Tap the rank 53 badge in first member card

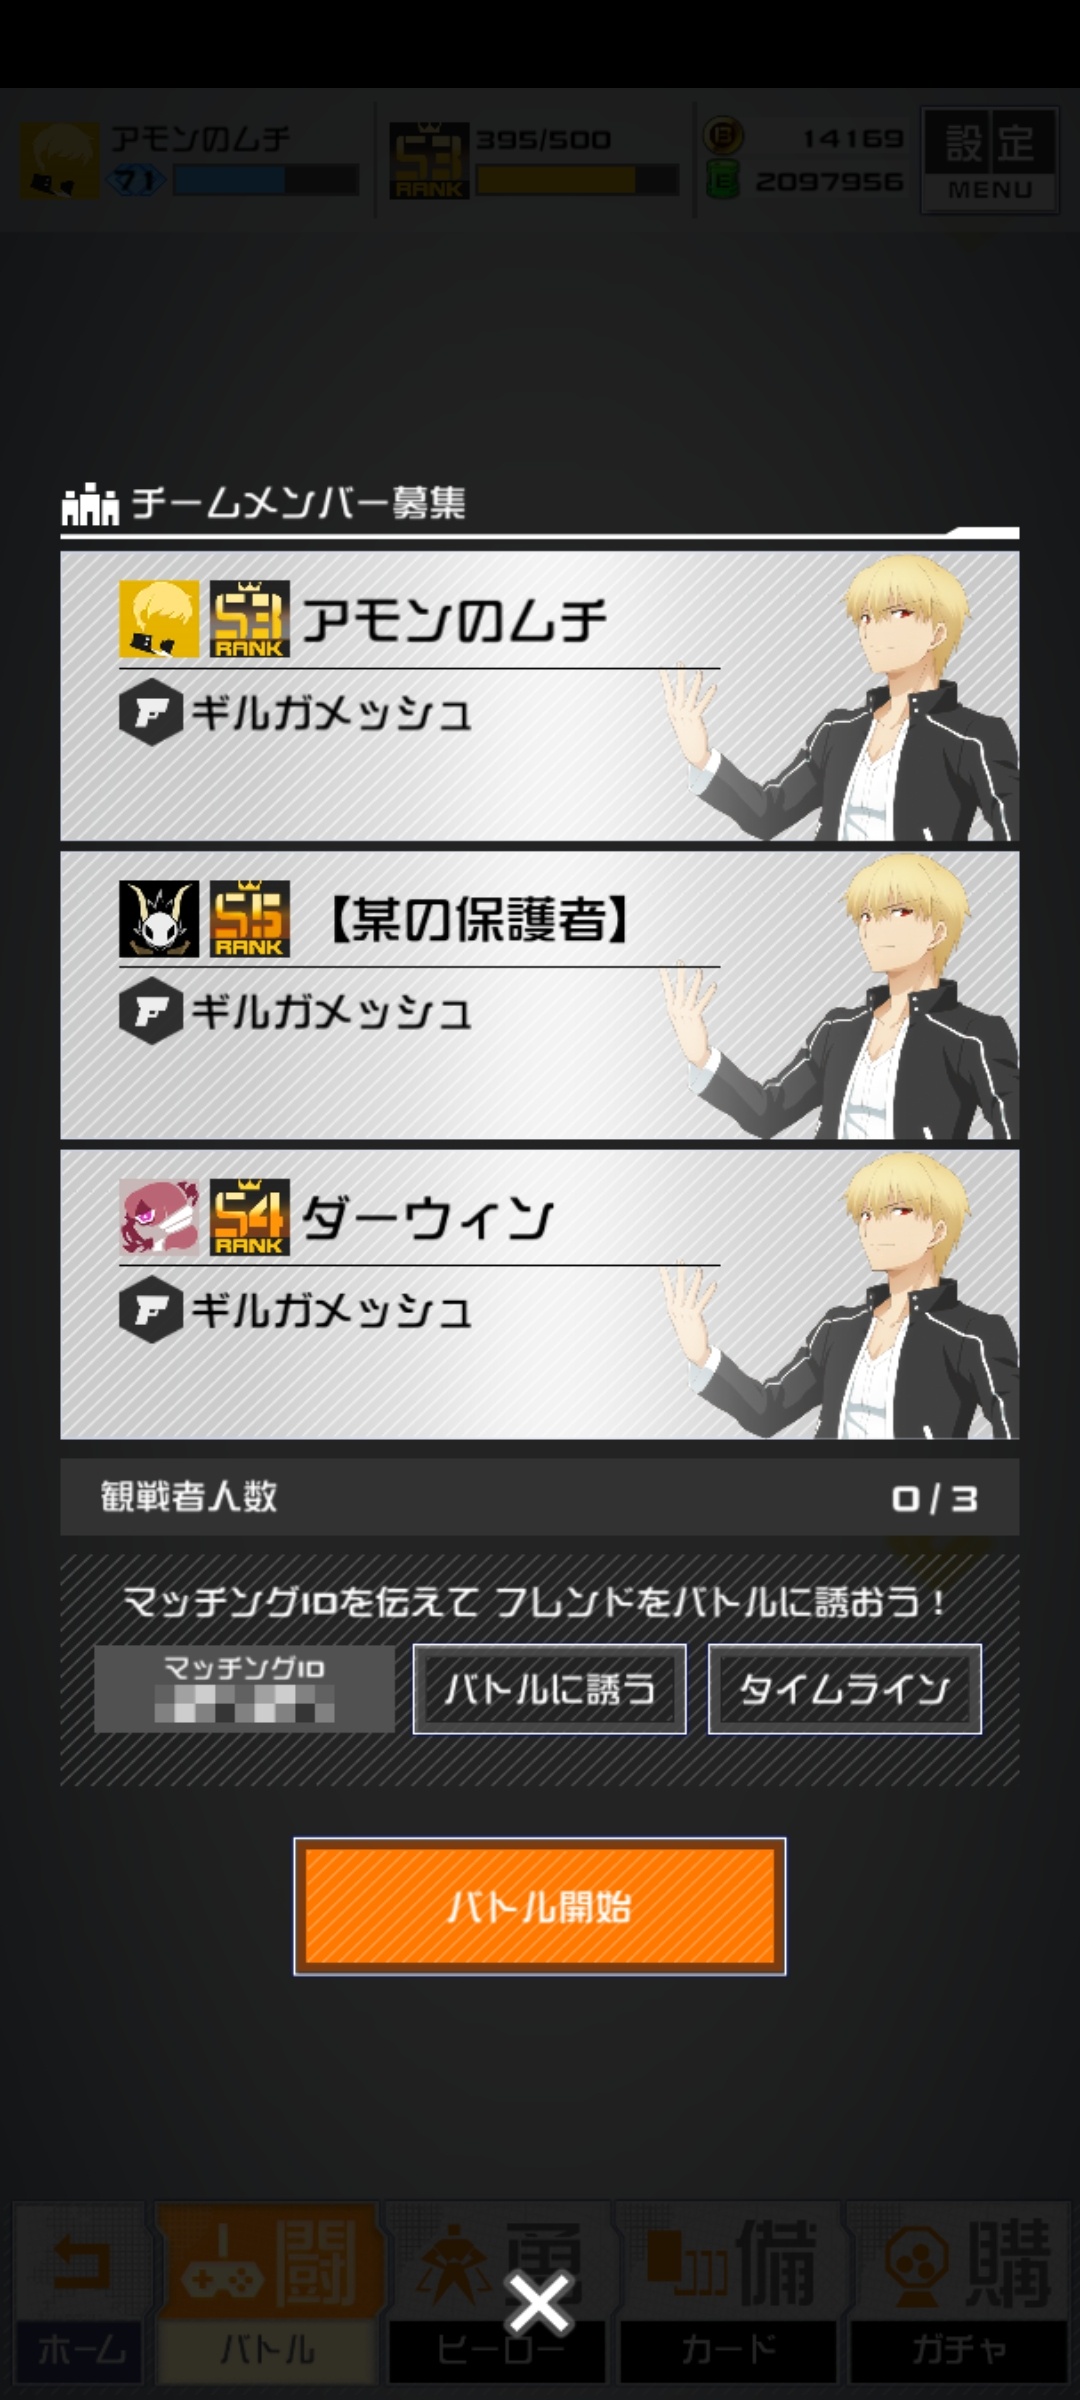[250, 619]
